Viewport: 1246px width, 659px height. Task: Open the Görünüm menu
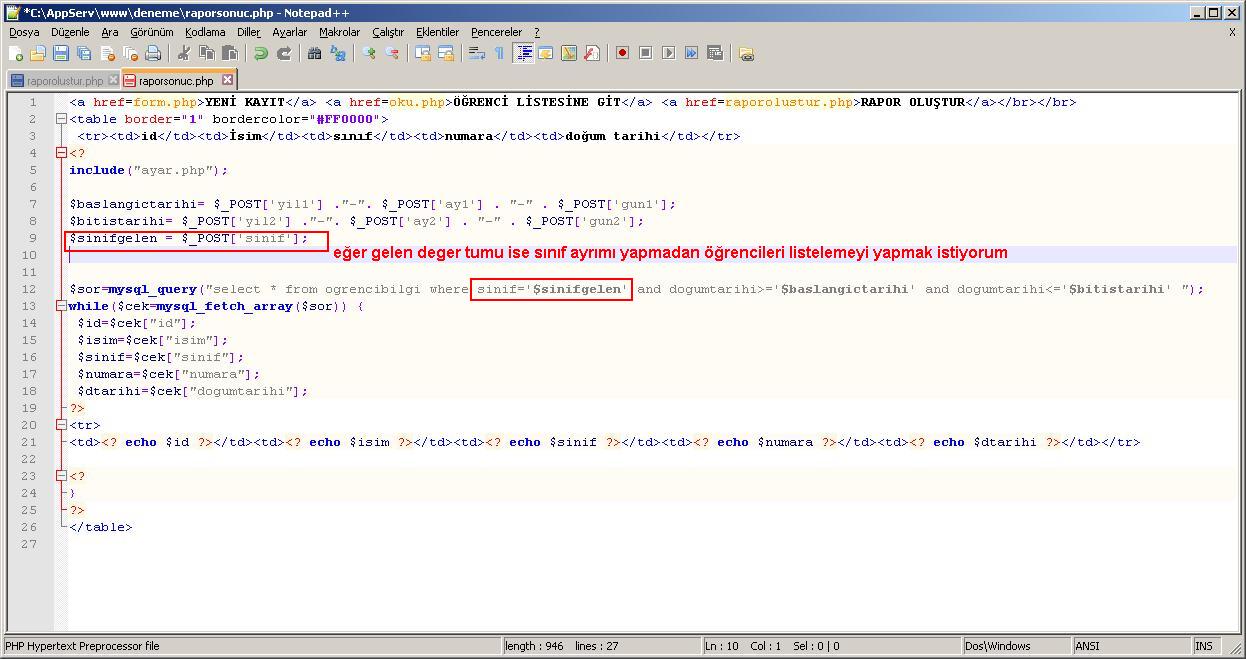tap(152, 32)
